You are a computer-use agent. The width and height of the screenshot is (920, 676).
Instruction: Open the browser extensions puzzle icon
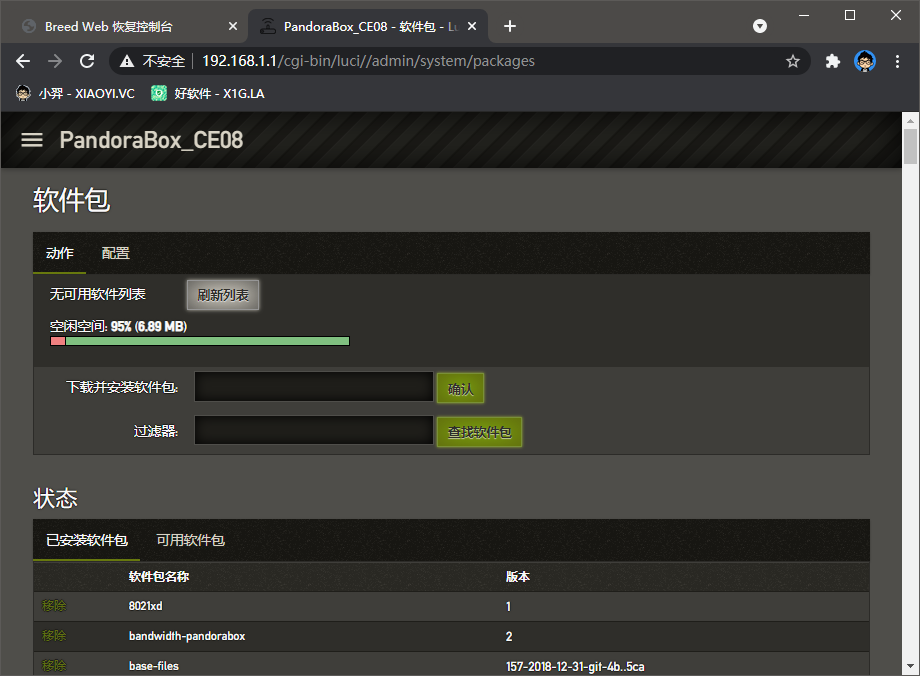point(833,61)
